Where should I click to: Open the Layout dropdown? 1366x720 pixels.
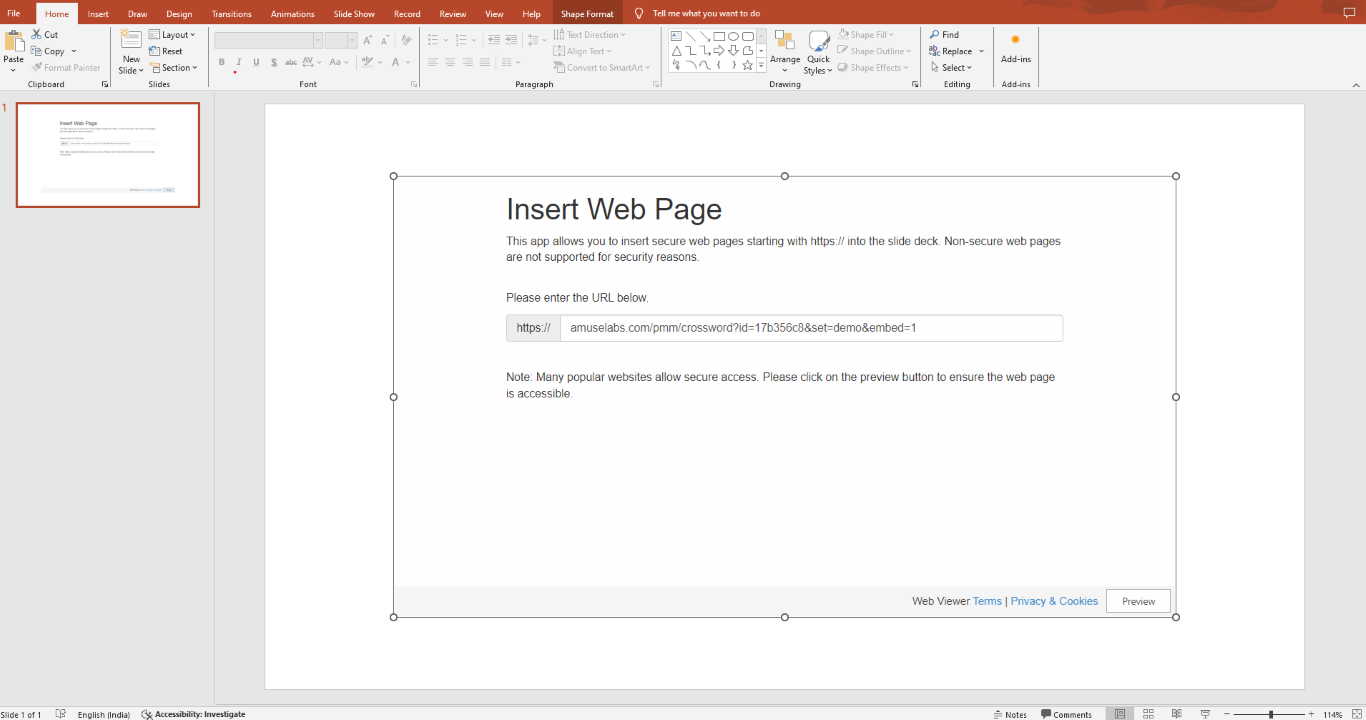point(173,34)
